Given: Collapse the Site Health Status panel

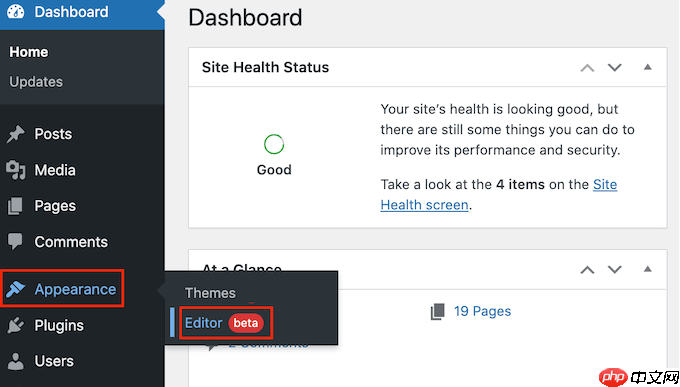Looking at the screenshot, I should [x=647, y=67].
